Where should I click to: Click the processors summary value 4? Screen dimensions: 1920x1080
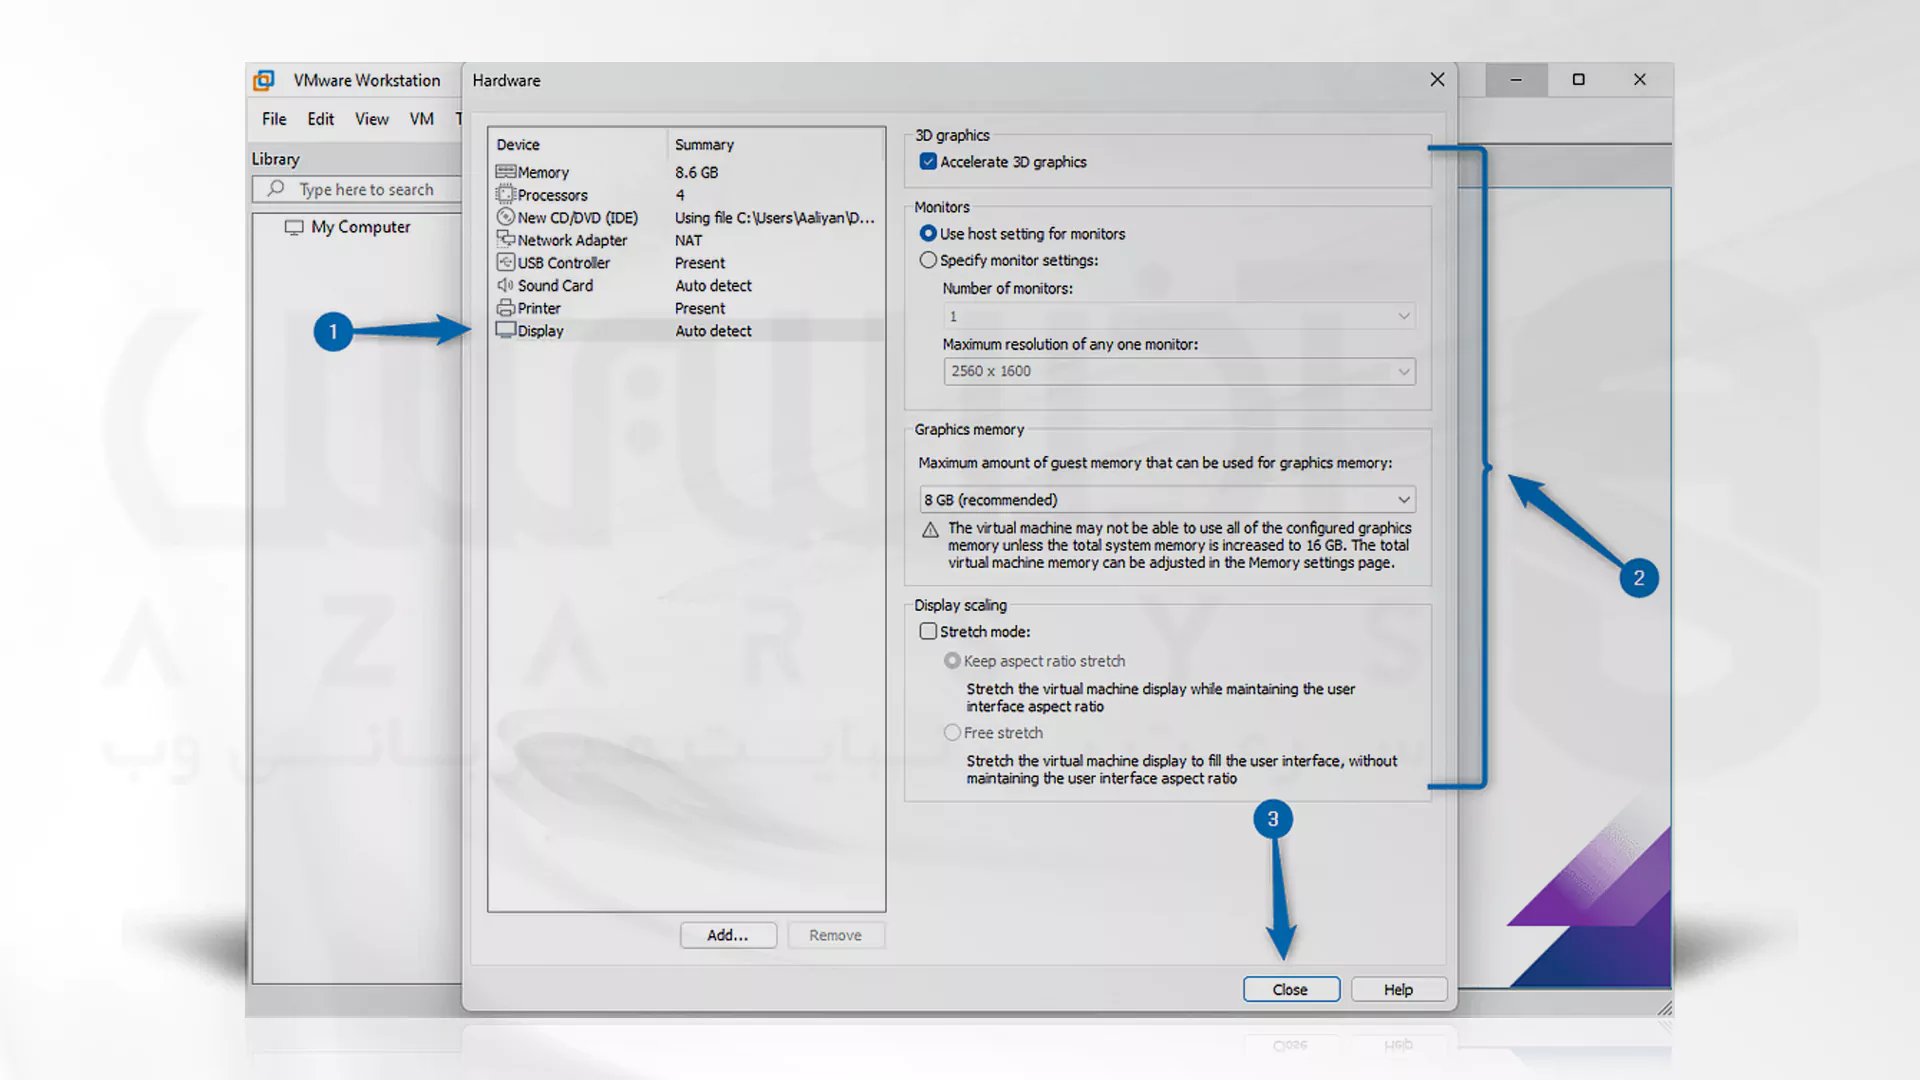[679, 195]
